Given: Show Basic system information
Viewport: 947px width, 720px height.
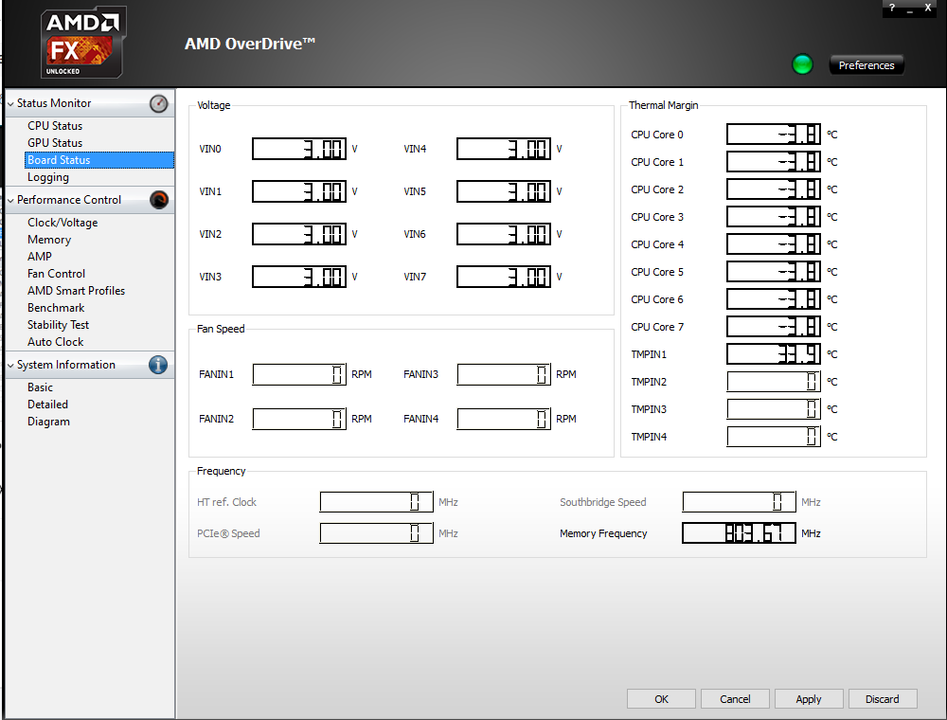Looking at the screenshot, I should 40,387.
